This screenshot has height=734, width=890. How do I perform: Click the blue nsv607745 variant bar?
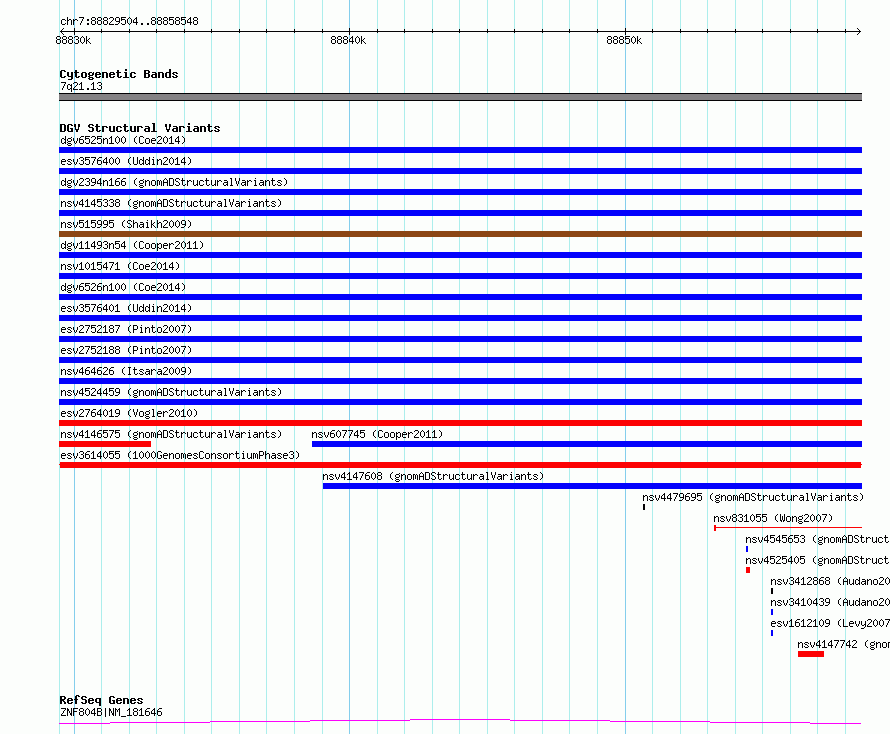coord(587,444)
